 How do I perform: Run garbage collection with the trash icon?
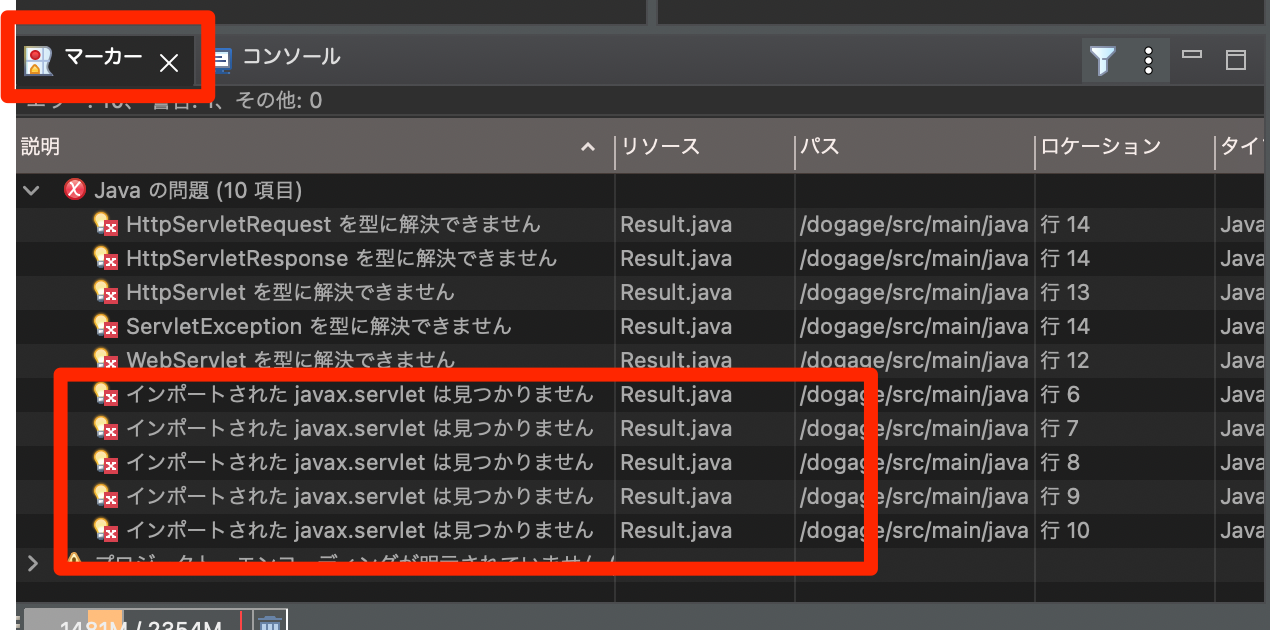(x=268, y=620)
